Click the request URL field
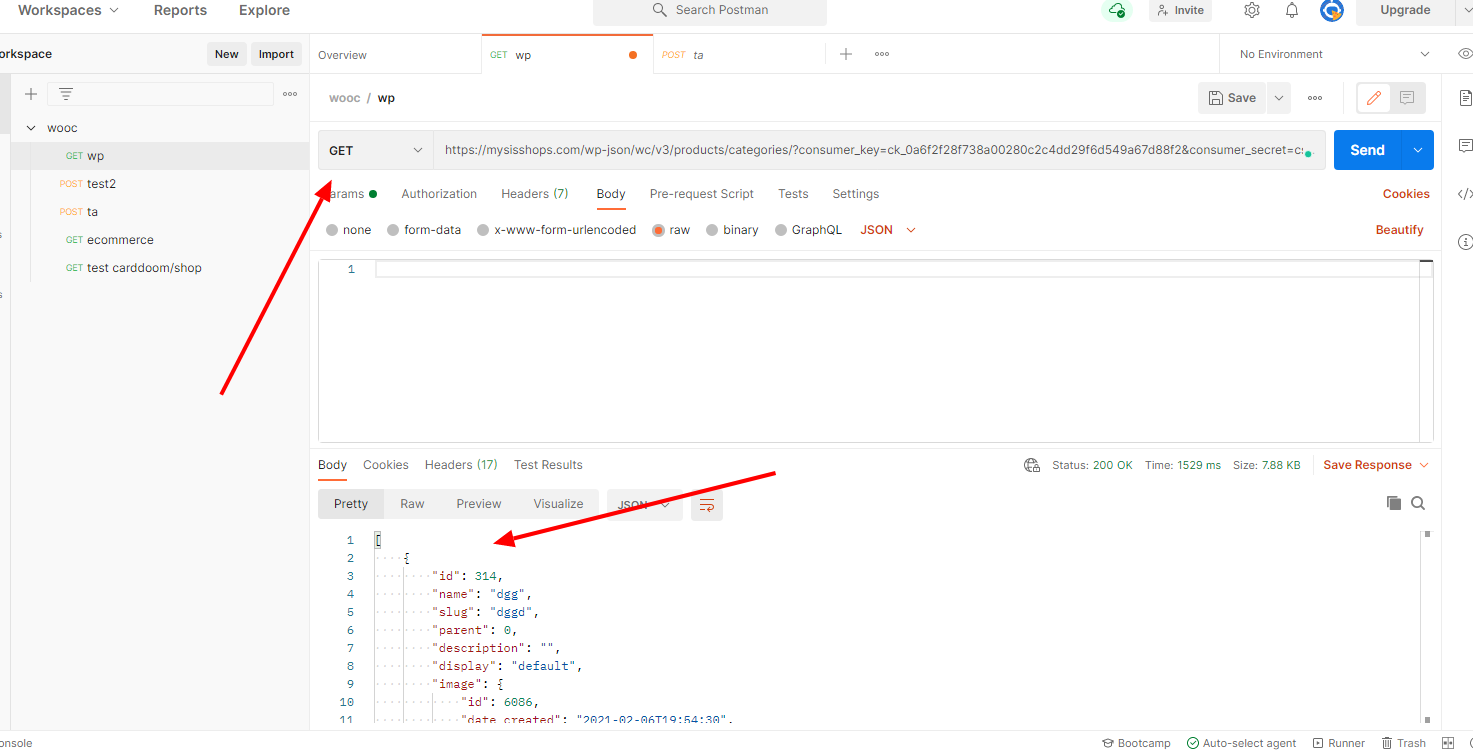Image resolution: width=1473 pixels, height=751 pixels. 879,150
